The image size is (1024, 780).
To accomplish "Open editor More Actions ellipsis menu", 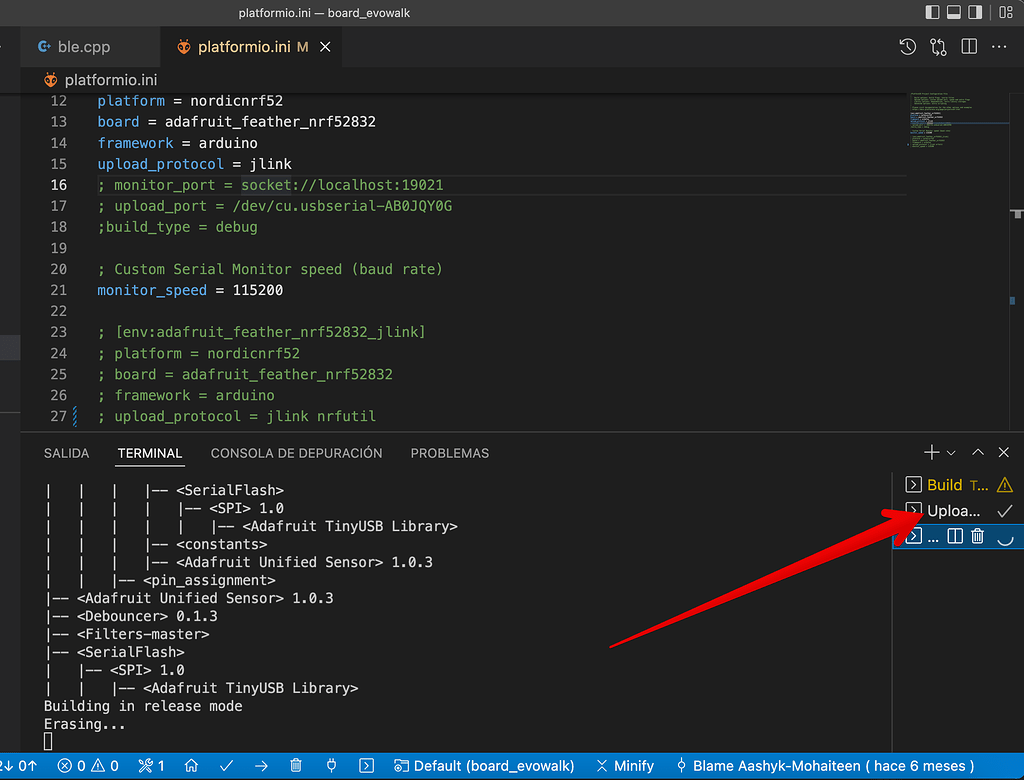I will coord(999,47).
